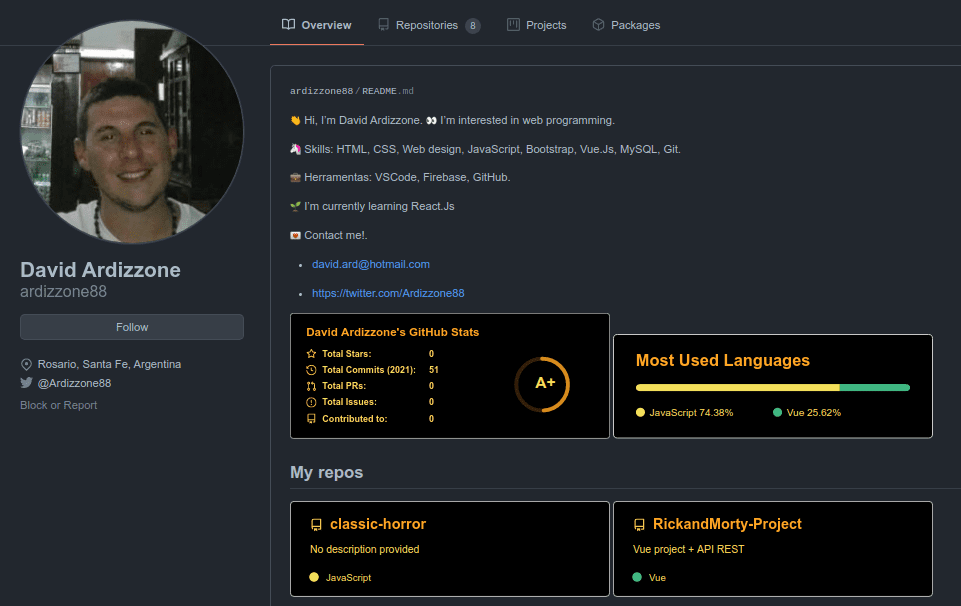Click the Most Used Languages progress bar
961x606 pixels.
tap(772, 387)
